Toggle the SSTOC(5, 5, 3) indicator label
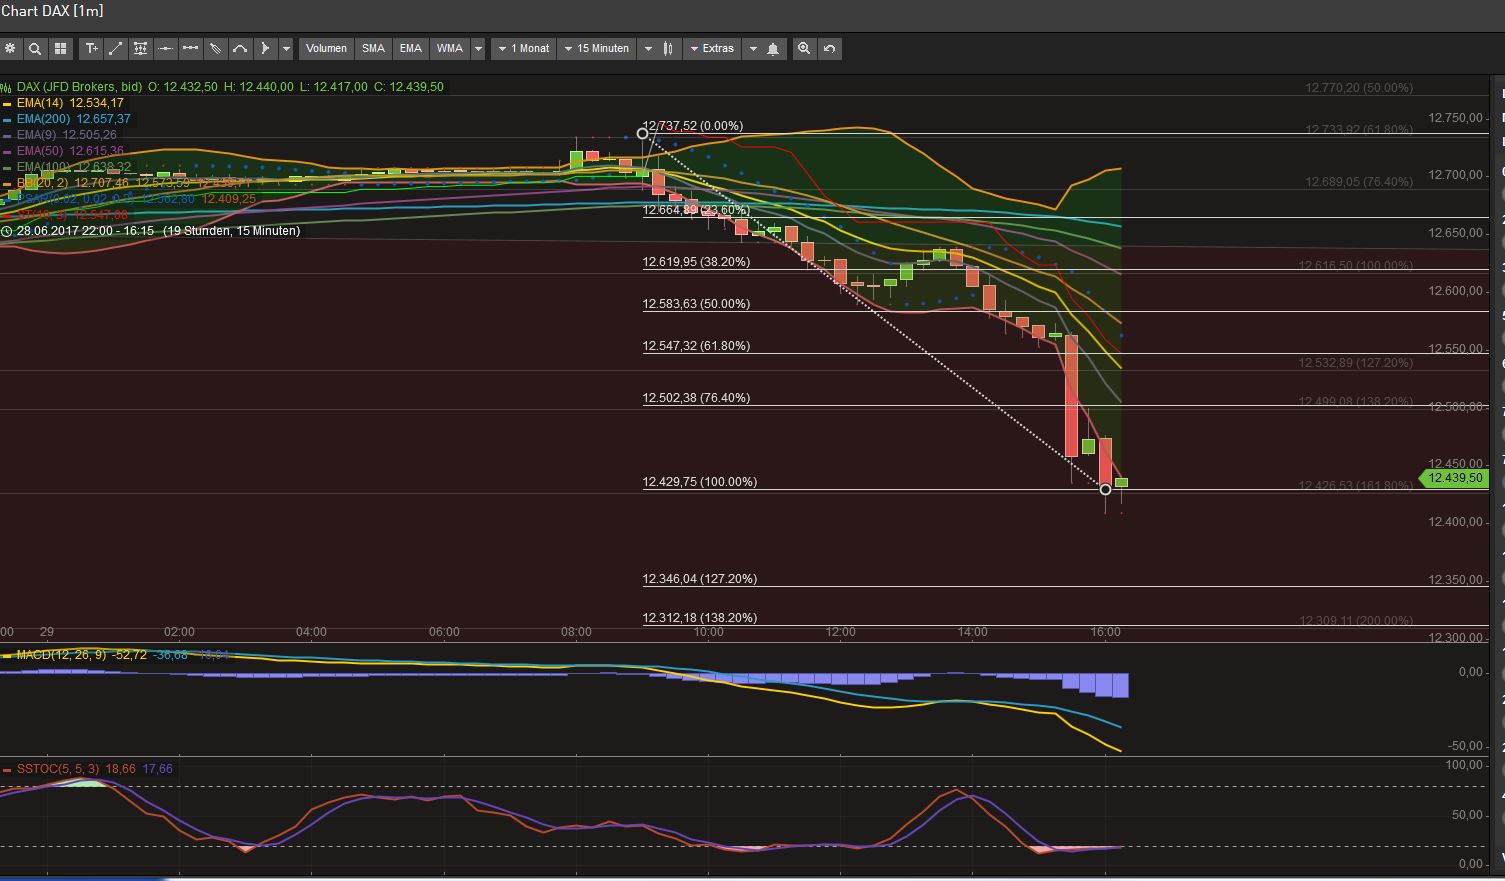The width and height of the screenshot is (1505, 881). pos(62,768)
